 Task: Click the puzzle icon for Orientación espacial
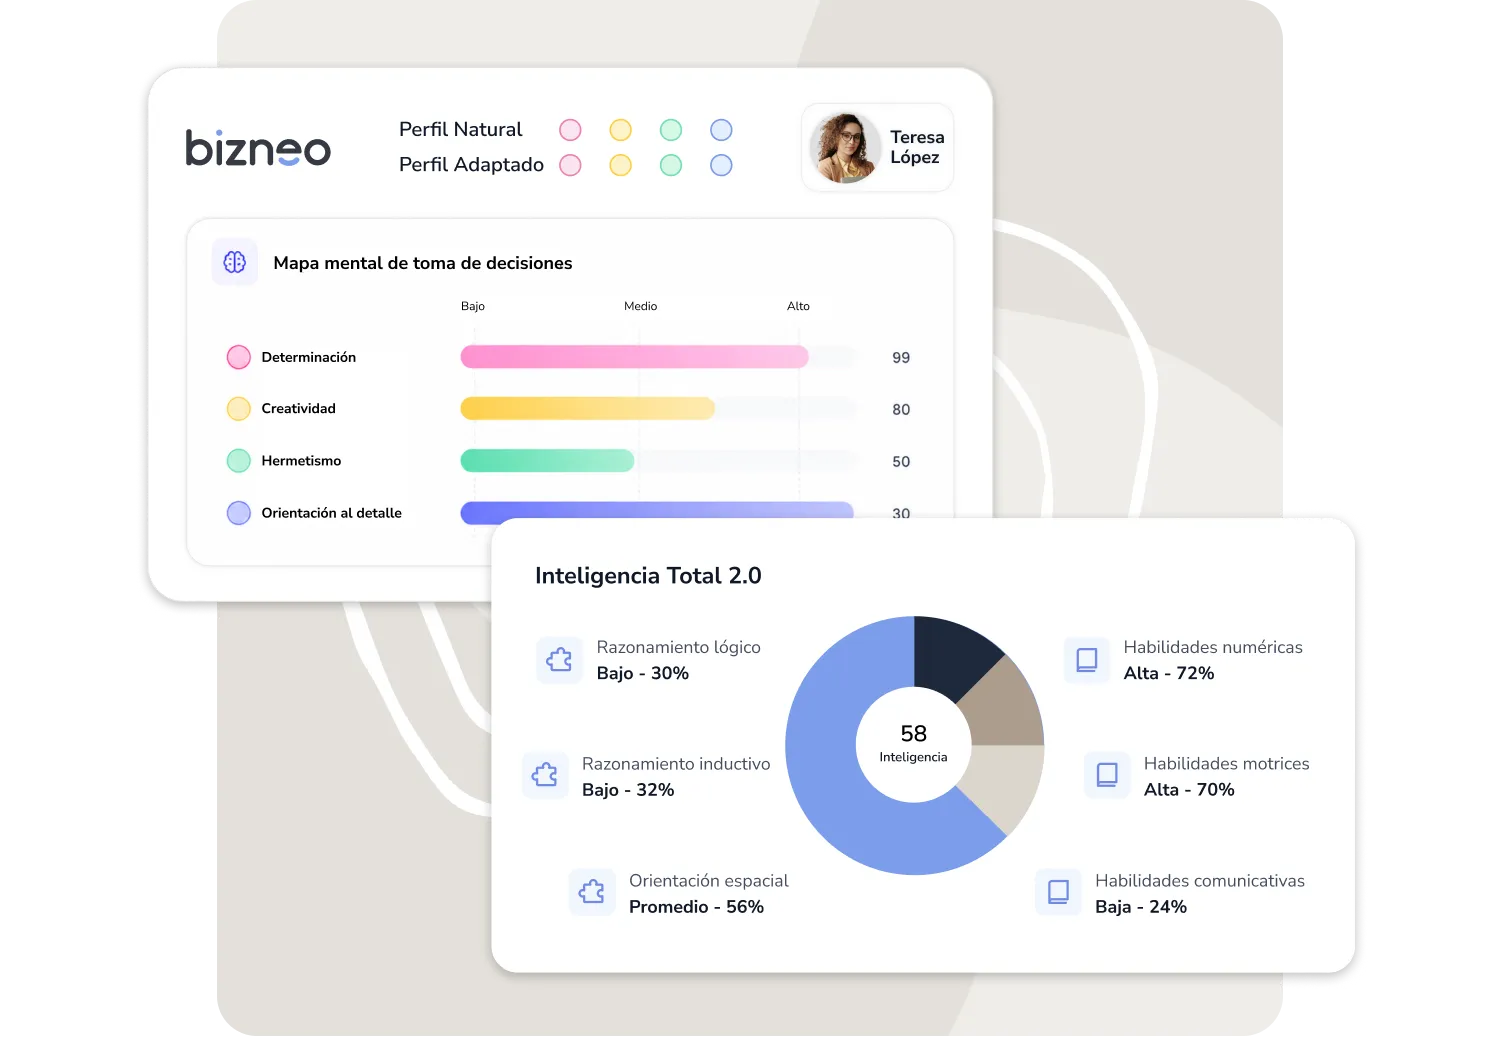click(592, 892)
